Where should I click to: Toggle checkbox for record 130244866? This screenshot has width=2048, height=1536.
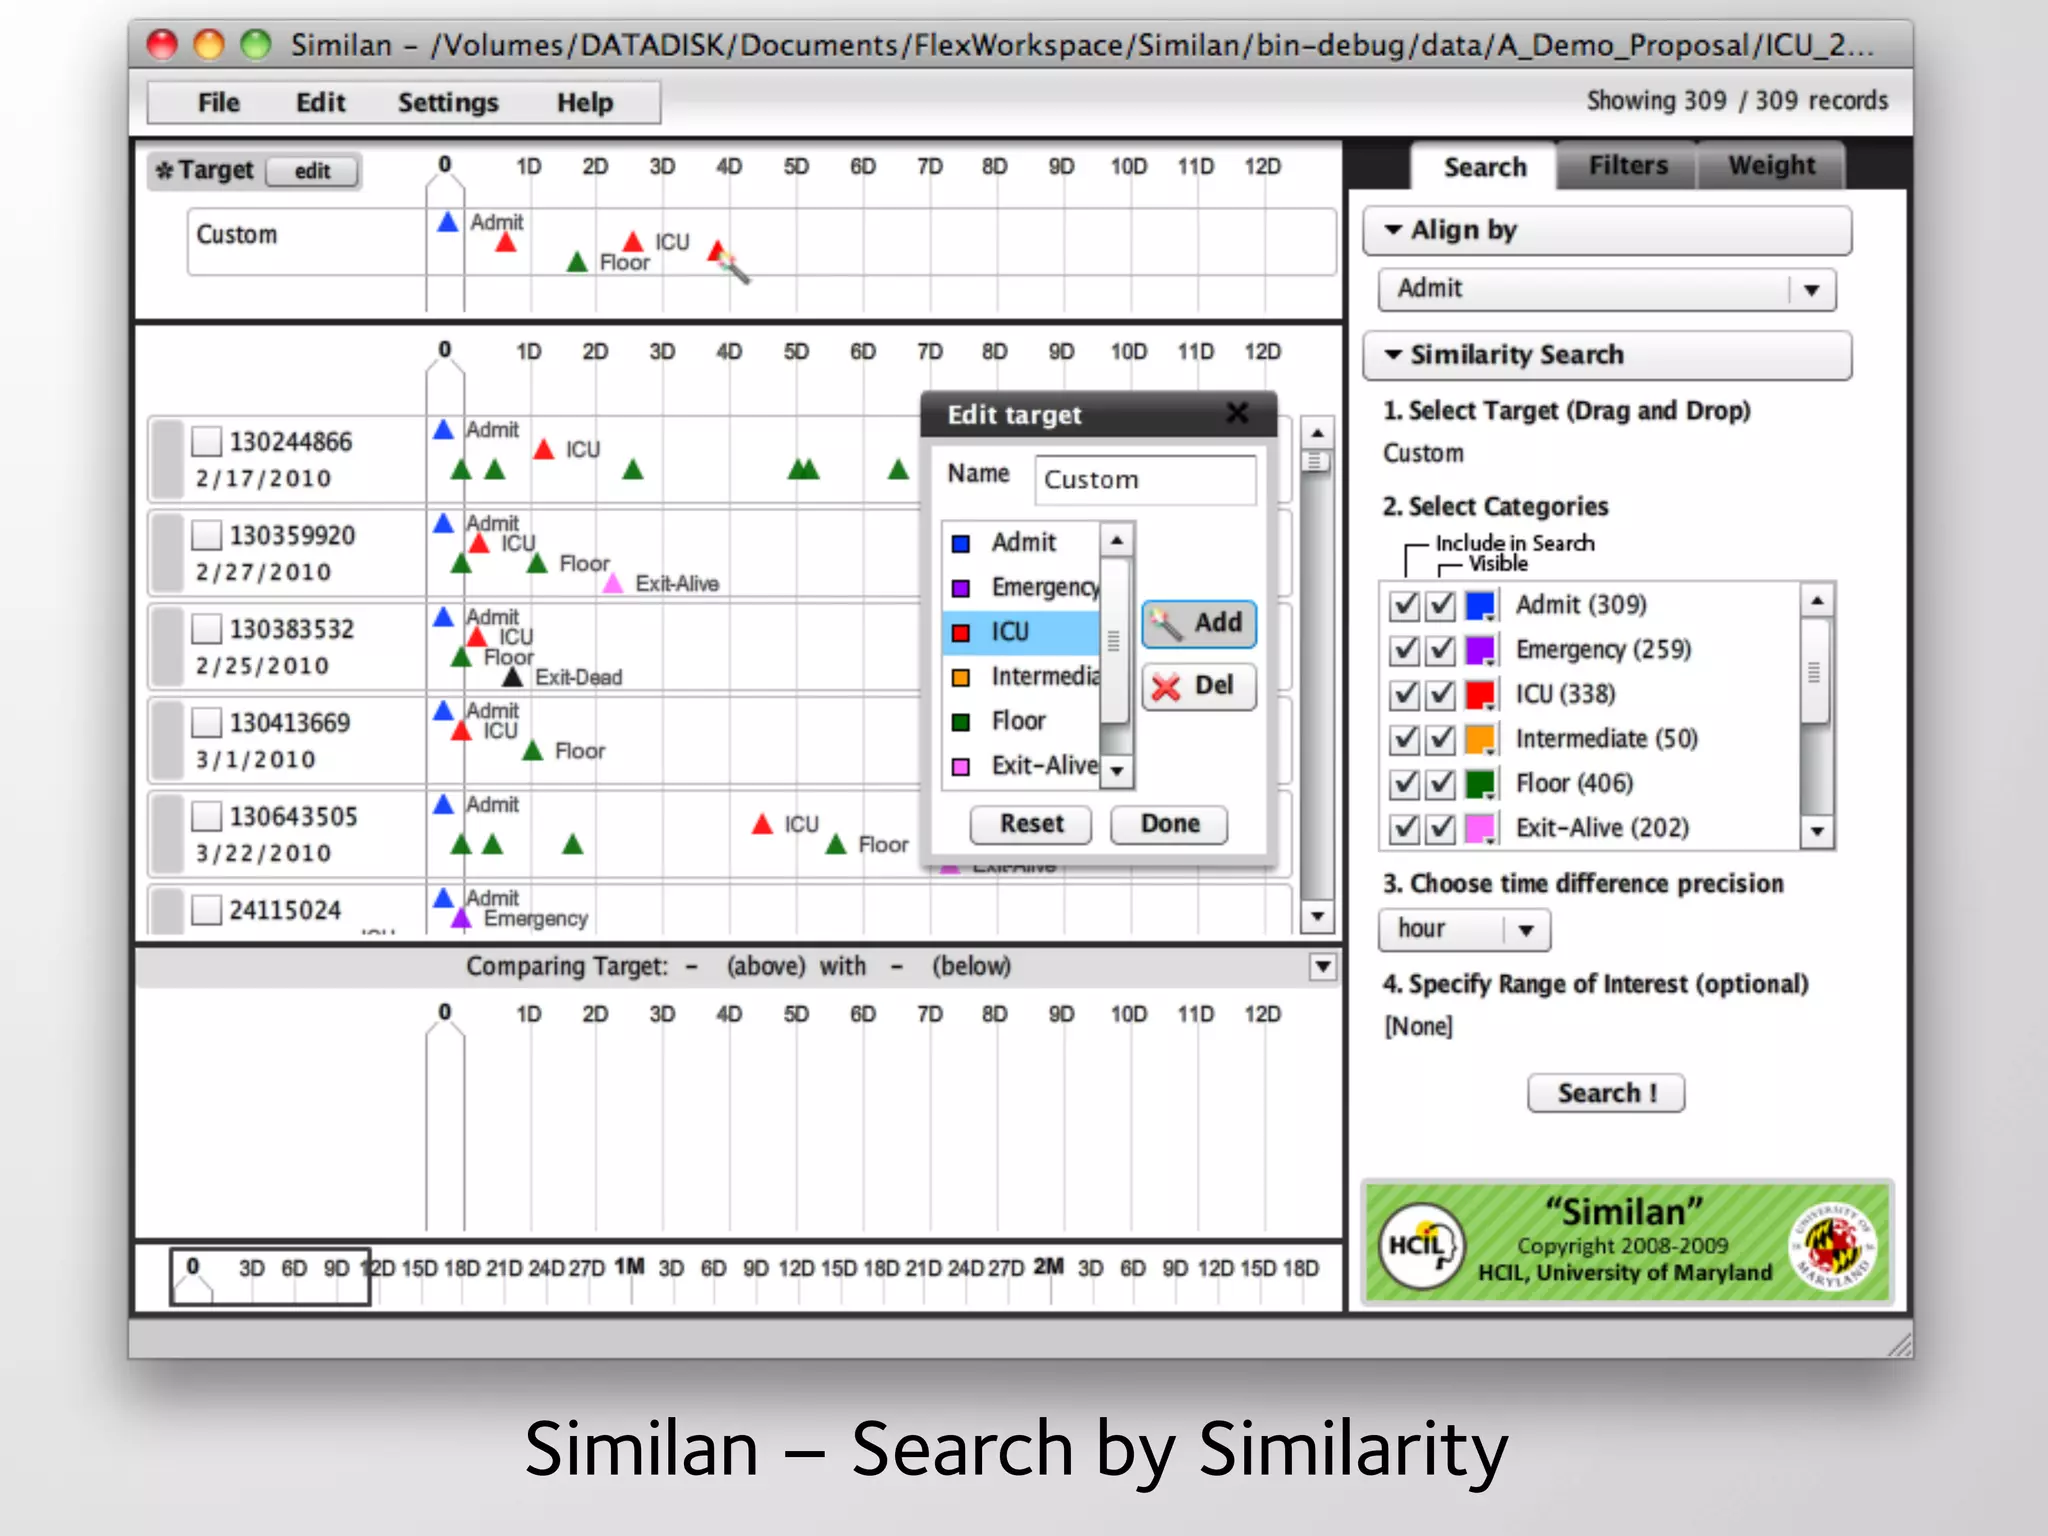coord(206,441)
